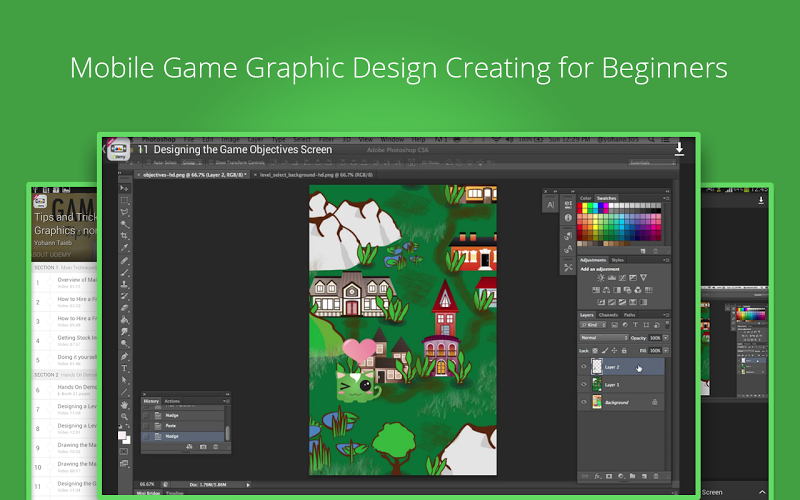Pick the Hand tool
800x500 pixels.
(125, 405)
